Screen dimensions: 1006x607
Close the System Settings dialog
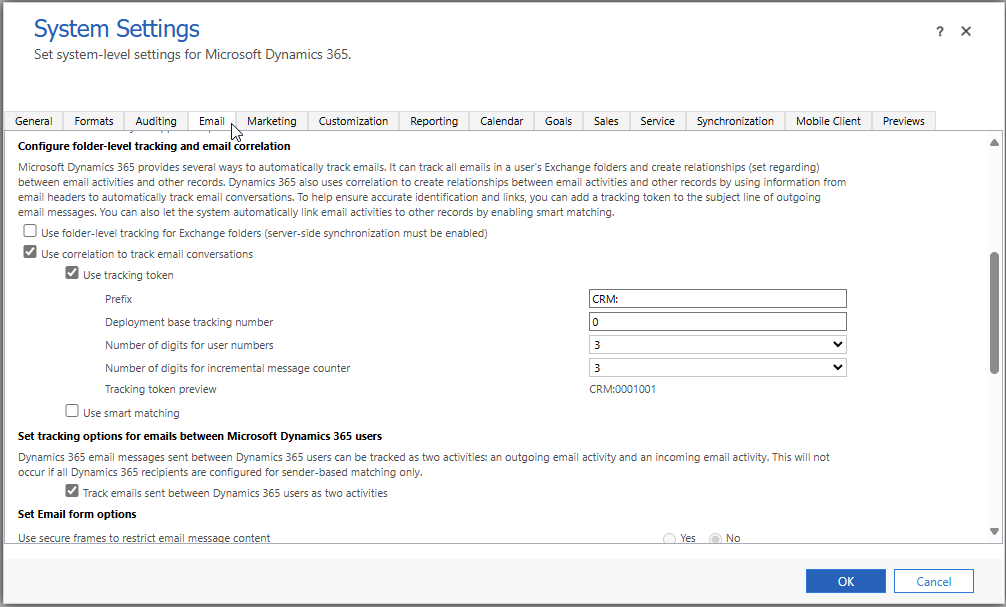click(x=966, y=31)
